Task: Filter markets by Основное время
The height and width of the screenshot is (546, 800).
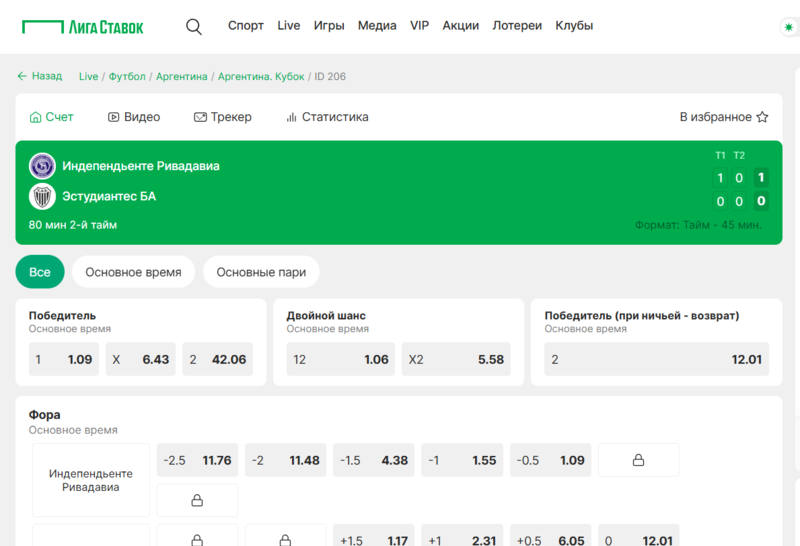Action: [133, 272]
